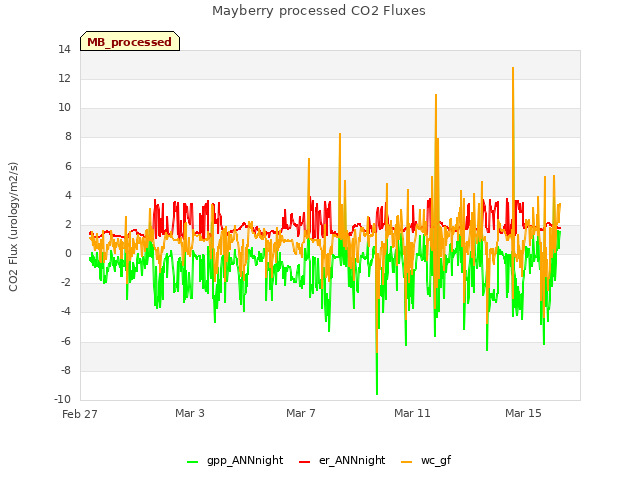The height and width of the screenshot is (480, 640).
Task: Select the MB_processed tab
Action: point(130,41)
